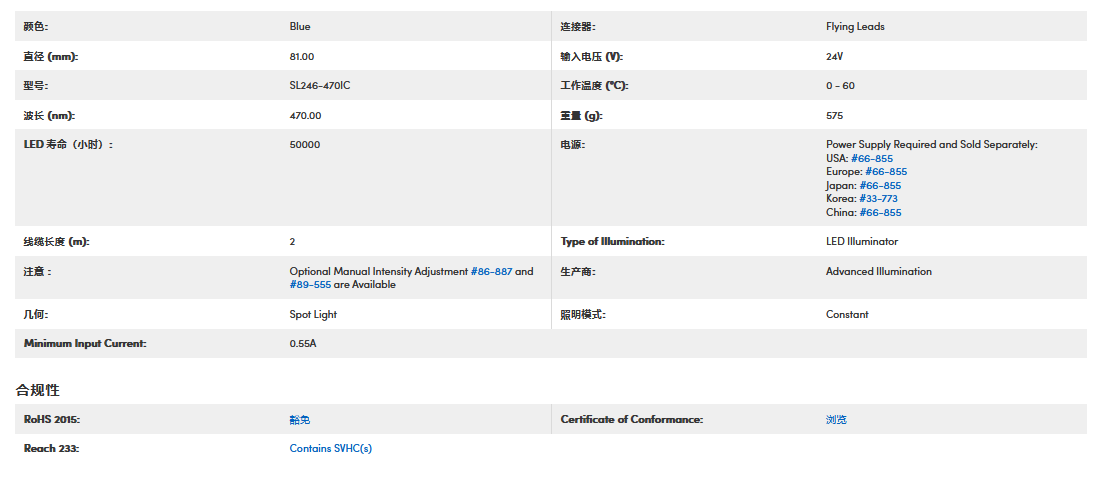Follow the #86-887 intensity adjustment link
Image resolution: width=1095 pixels, height=490 pixels.
click(x=491, y=272)
